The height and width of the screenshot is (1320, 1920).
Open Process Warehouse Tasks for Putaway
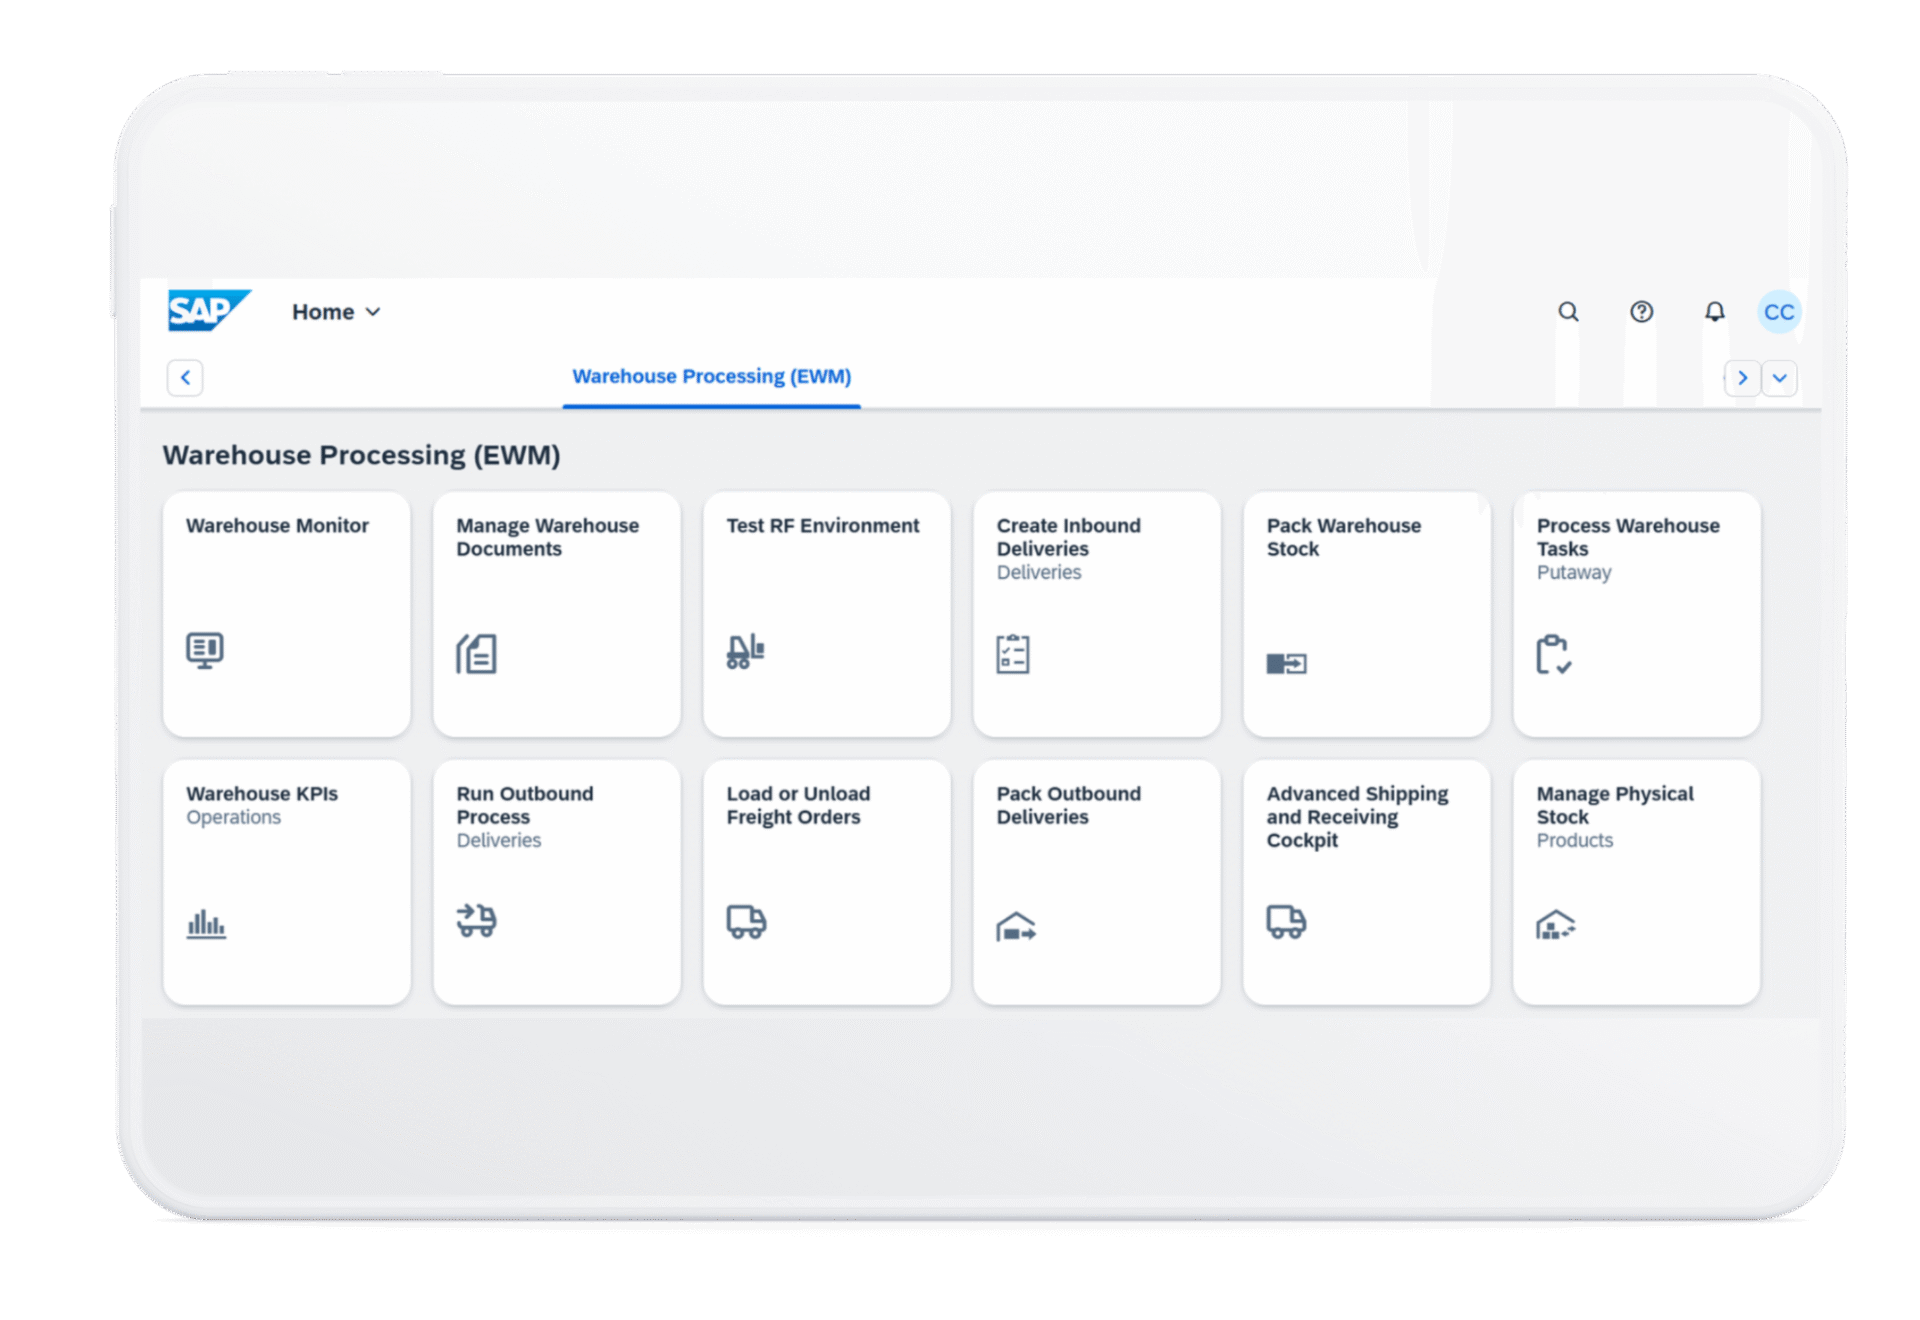pos(1636,615)
